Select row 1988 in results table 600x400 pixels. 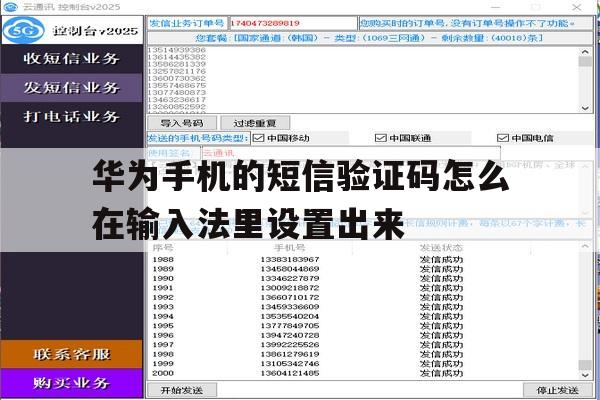tap(363, 260)
